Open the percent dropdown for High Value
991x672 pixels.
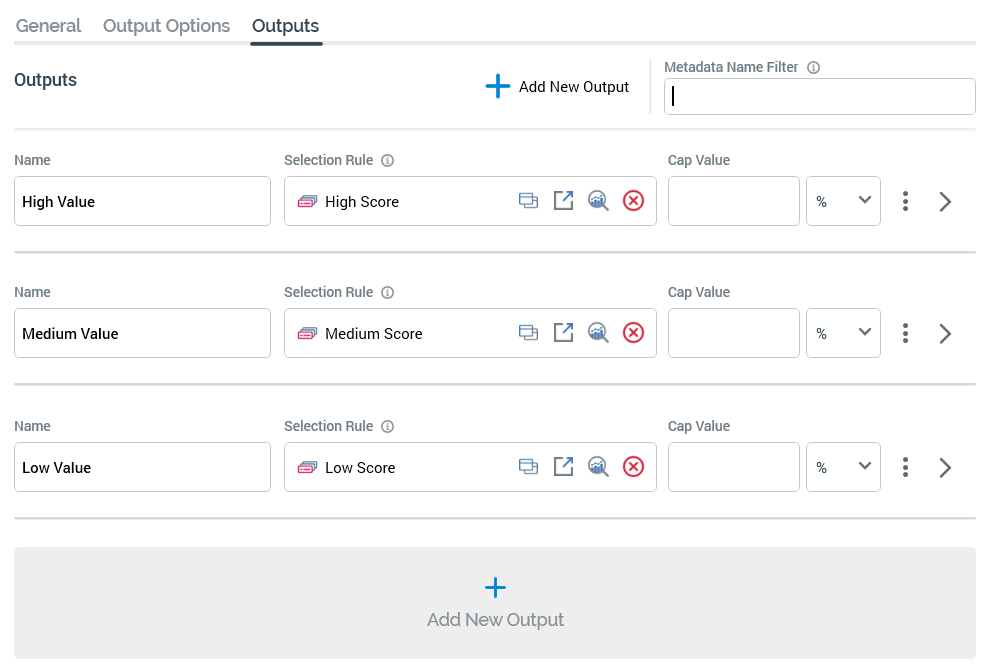coord(843,201)
